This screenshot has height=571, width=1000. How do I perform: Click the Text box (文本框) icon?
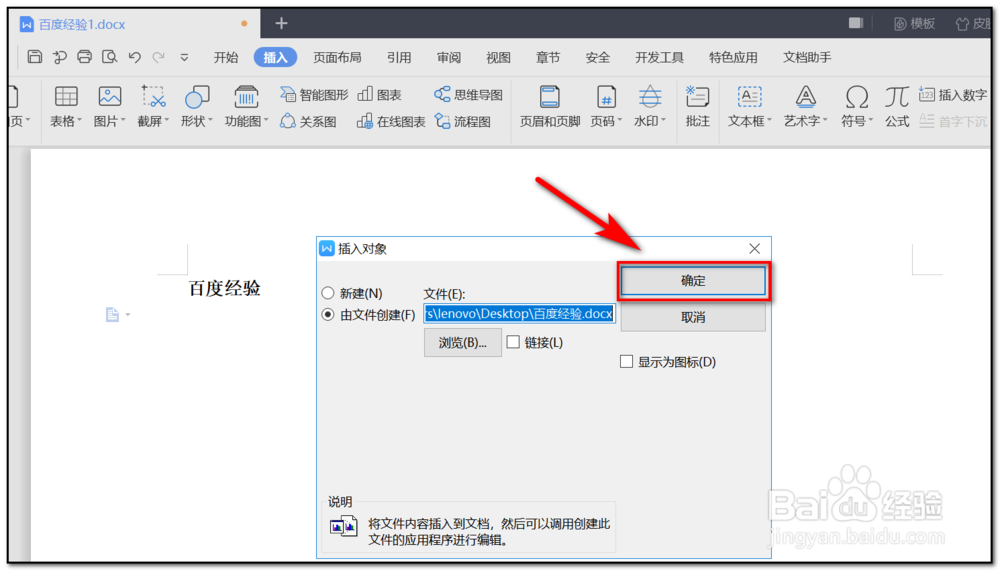[749, 97]
